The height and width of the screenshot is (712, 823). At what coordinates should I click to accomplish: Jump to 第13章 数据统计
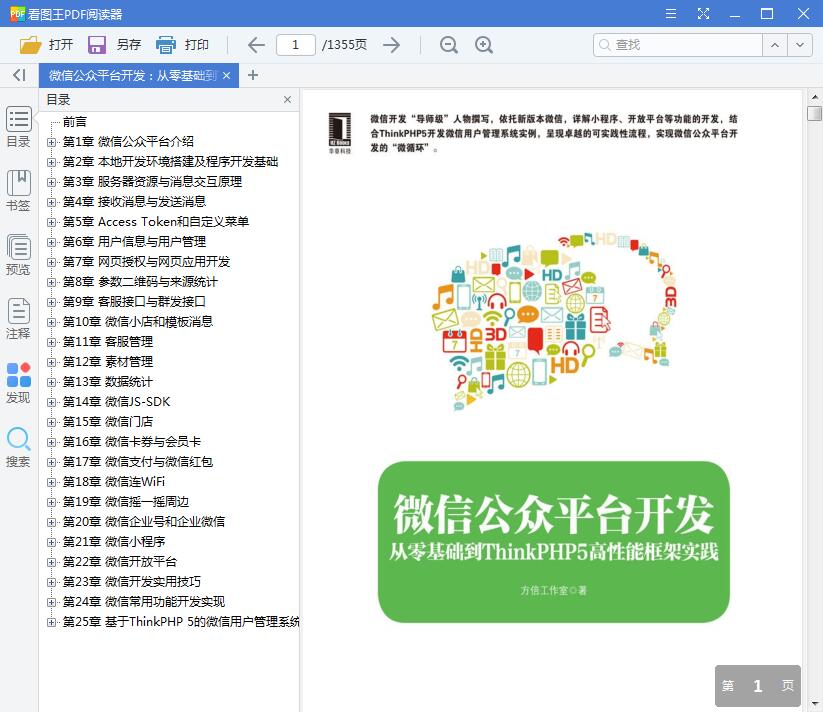pyautogui.click(x=108, y=381)
